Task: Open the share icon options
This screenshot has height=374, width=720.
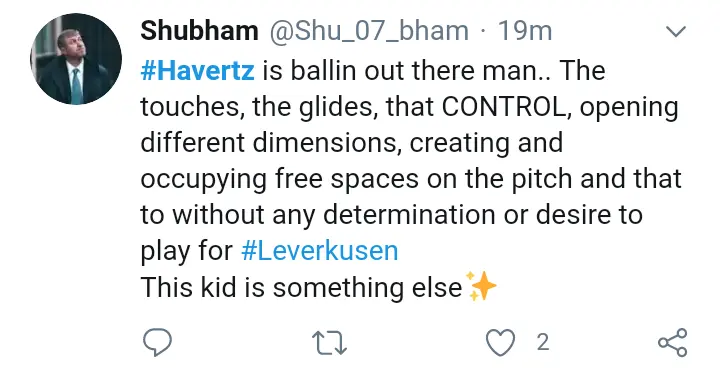Action: pos(673,343)
